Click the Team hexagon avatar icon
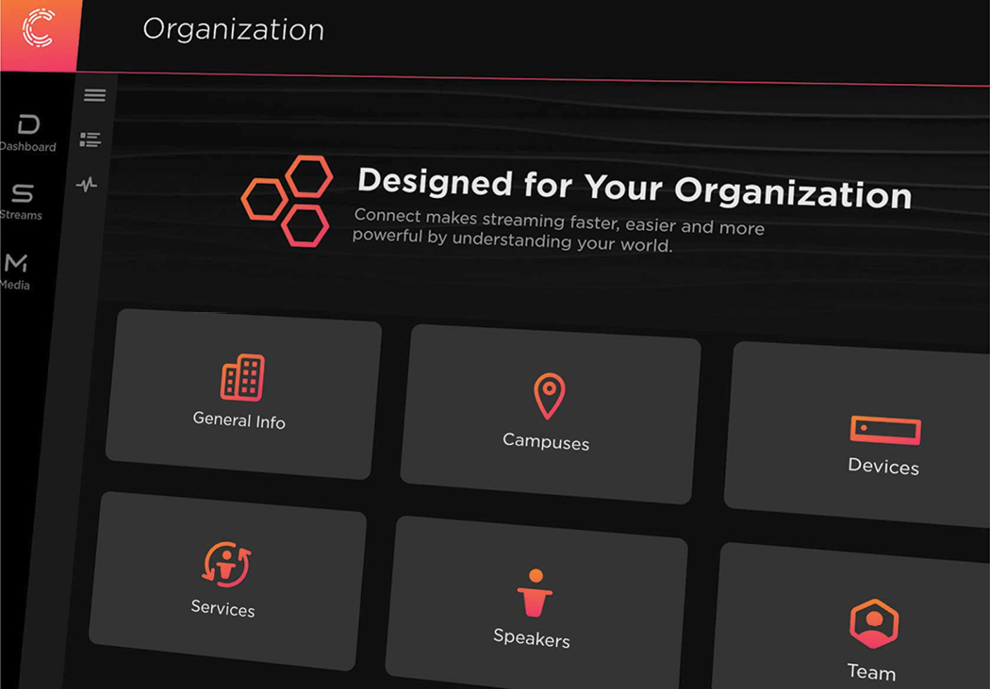This screenshot has width=990, height=689. (x=874, y=624)
